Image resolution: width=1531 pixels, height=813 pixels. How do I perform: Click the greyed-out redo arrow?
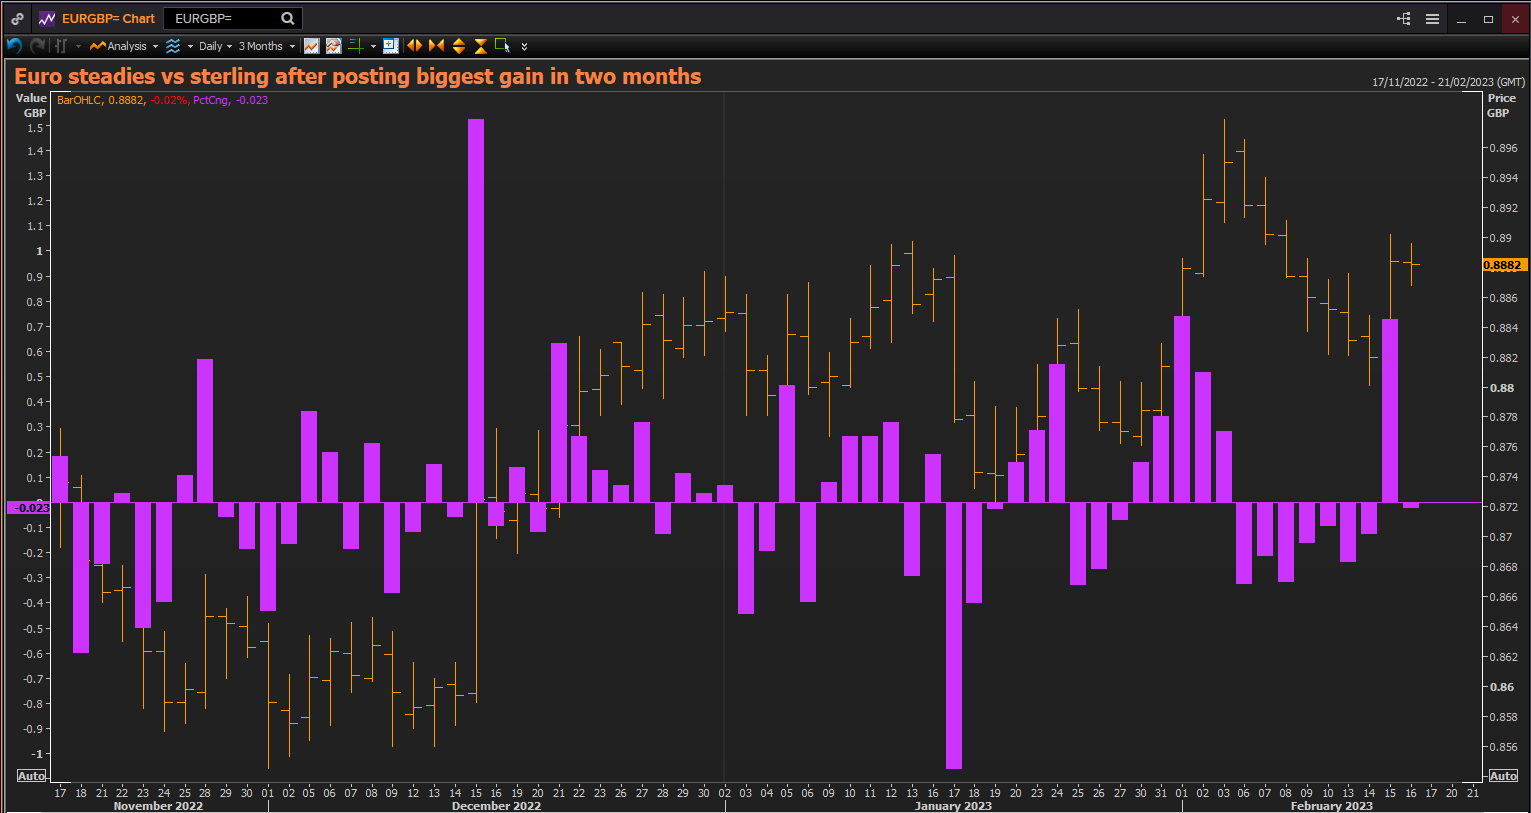pos(37,46)
